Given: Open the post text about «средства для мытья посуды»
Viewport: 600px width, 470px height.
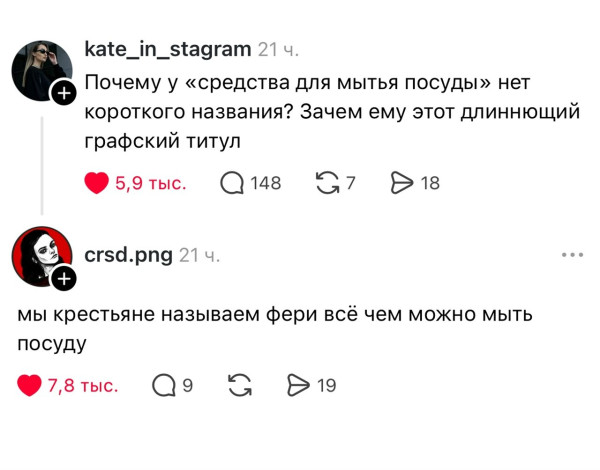Looking at the screenshot, I should [330, 112].
